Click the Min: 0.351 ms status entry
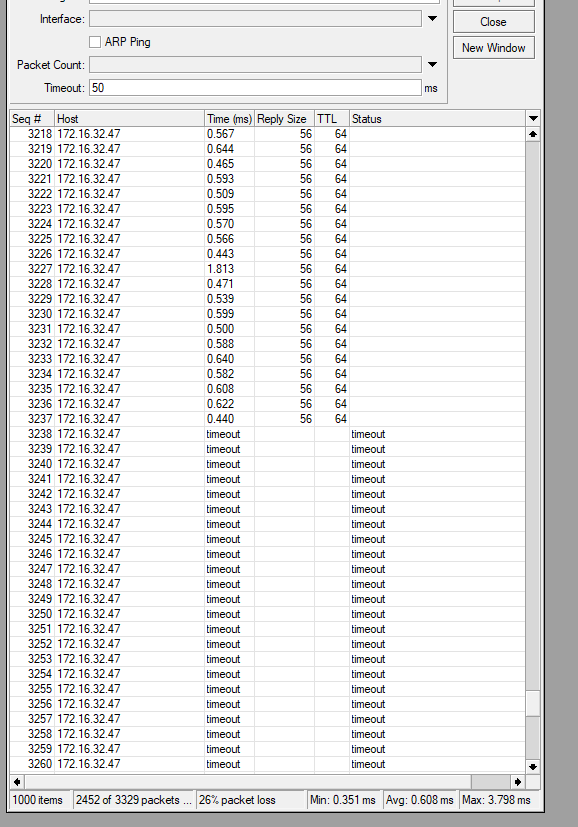578x827 pixels. (345, 800)
